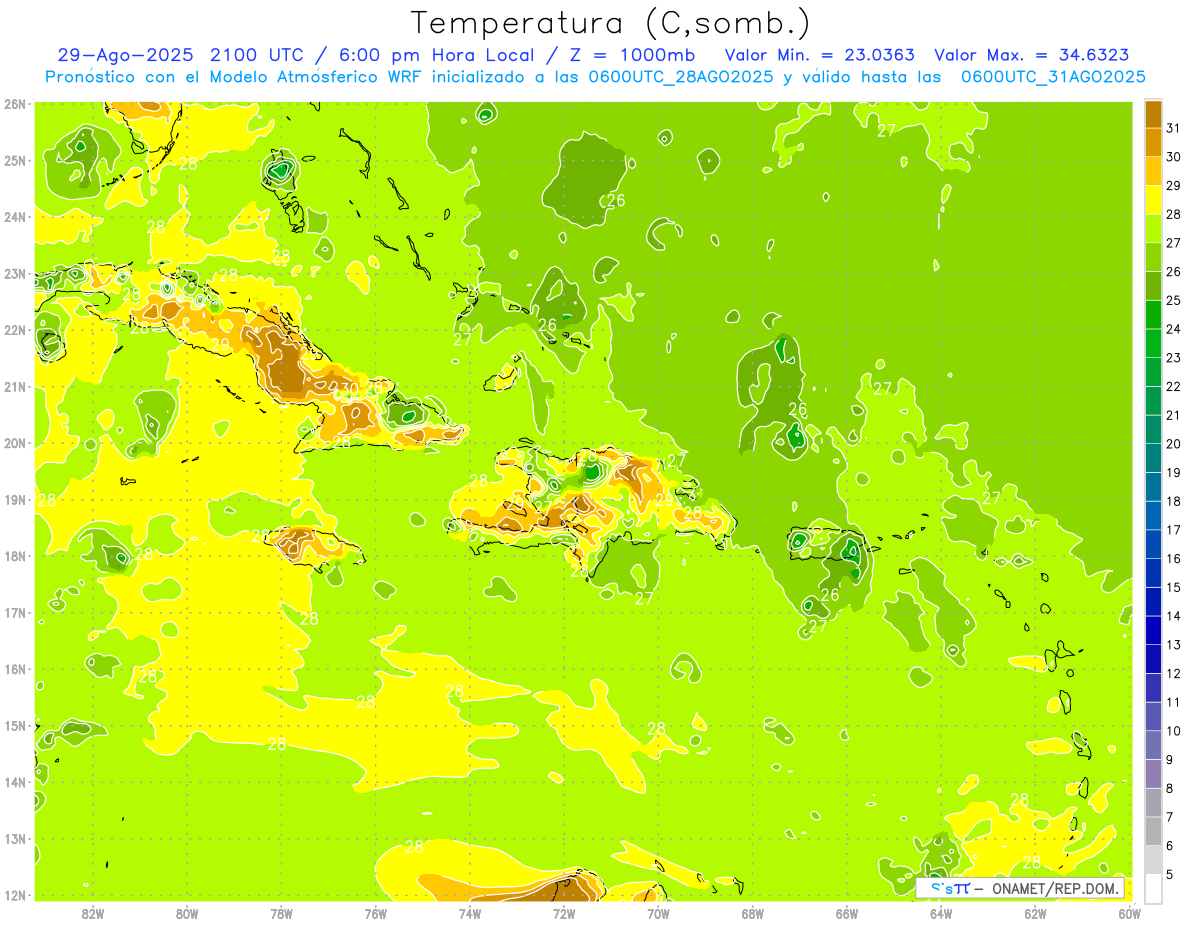Viewport: 1200px width, 927px height.
Task: Click the legend scale label "12"
Action: (x=1174, y=673)
